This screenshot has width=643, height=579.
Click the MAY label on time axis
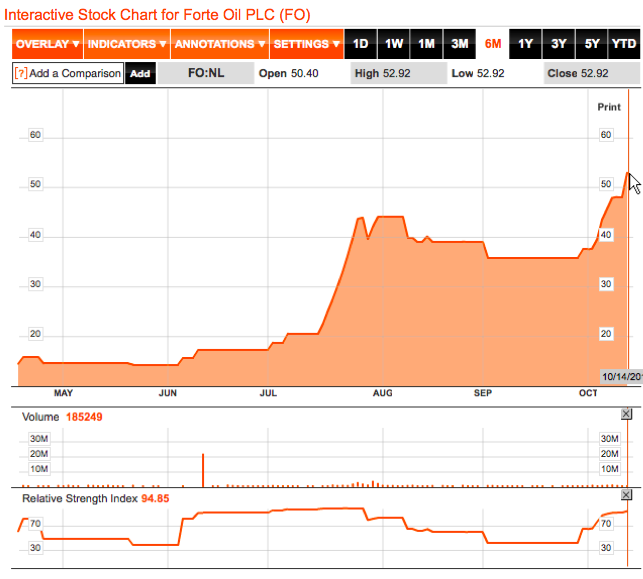click(x=63, y=393)
